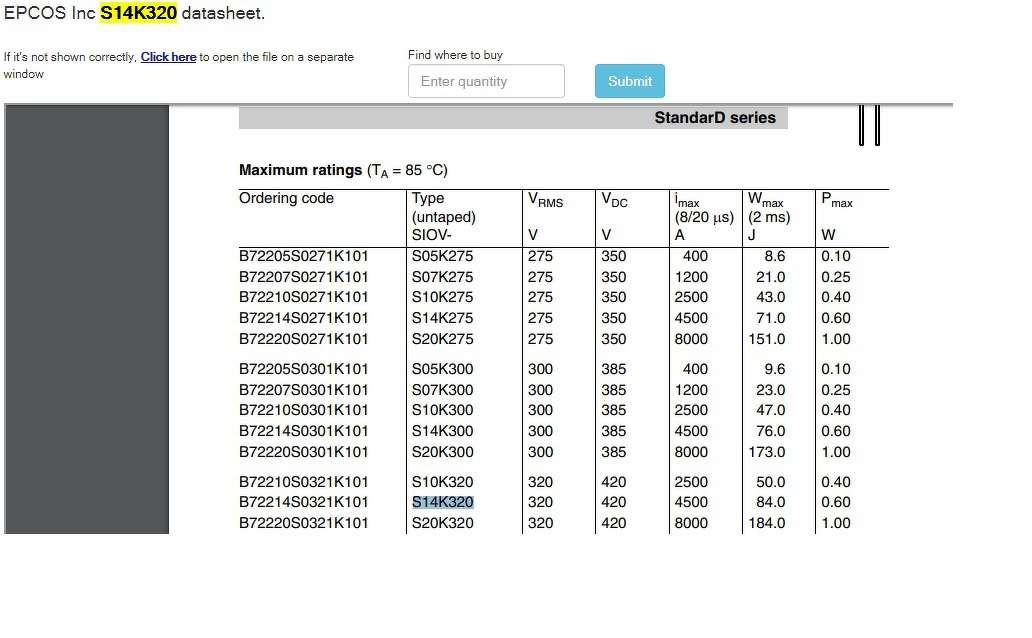Click ordering code B72205S0271K101
This screenshot has height=638, width=1032.
[303, 256]
